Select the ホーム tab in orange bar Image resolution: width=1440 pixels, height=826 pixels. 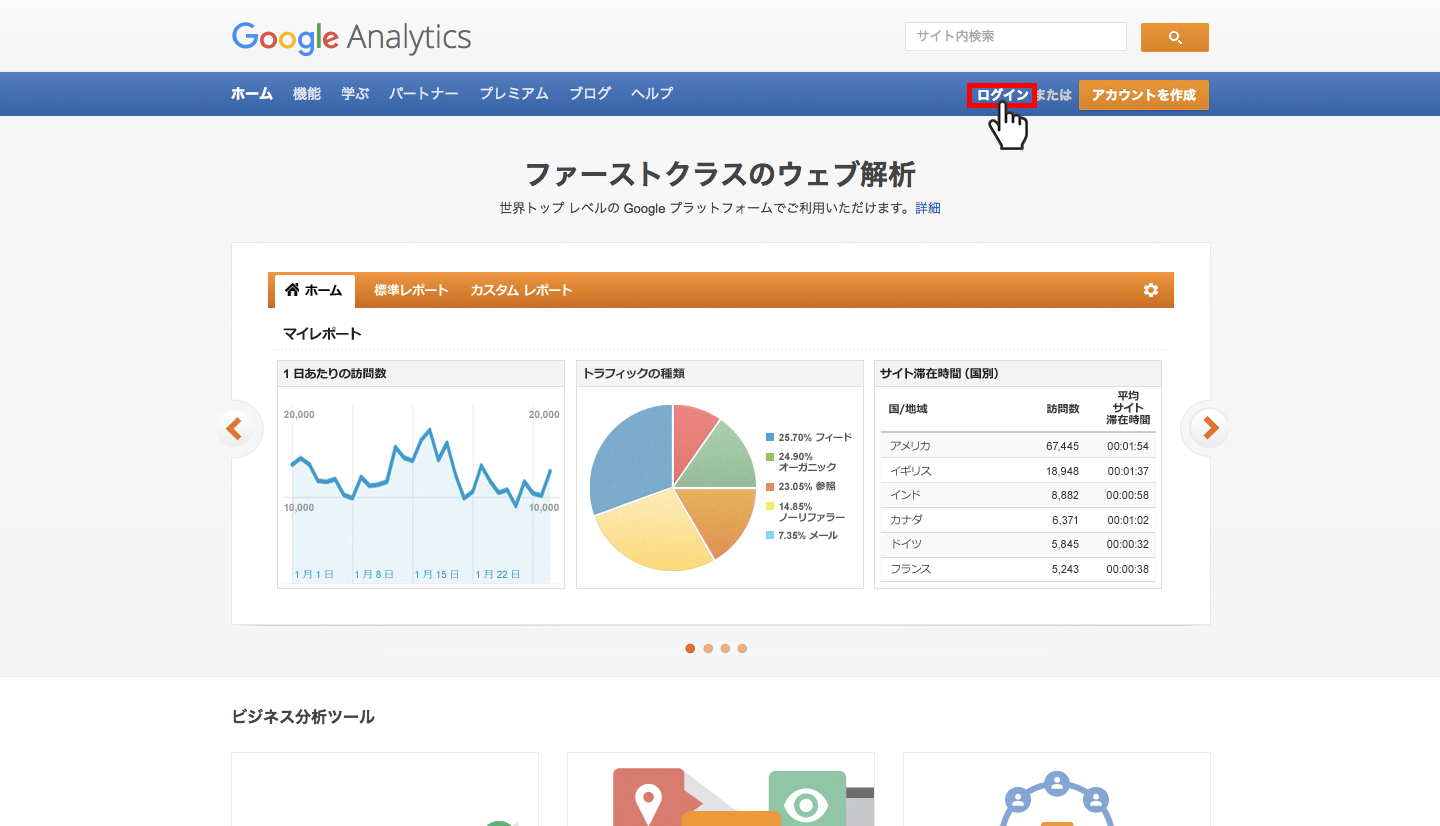click(314, 291)
